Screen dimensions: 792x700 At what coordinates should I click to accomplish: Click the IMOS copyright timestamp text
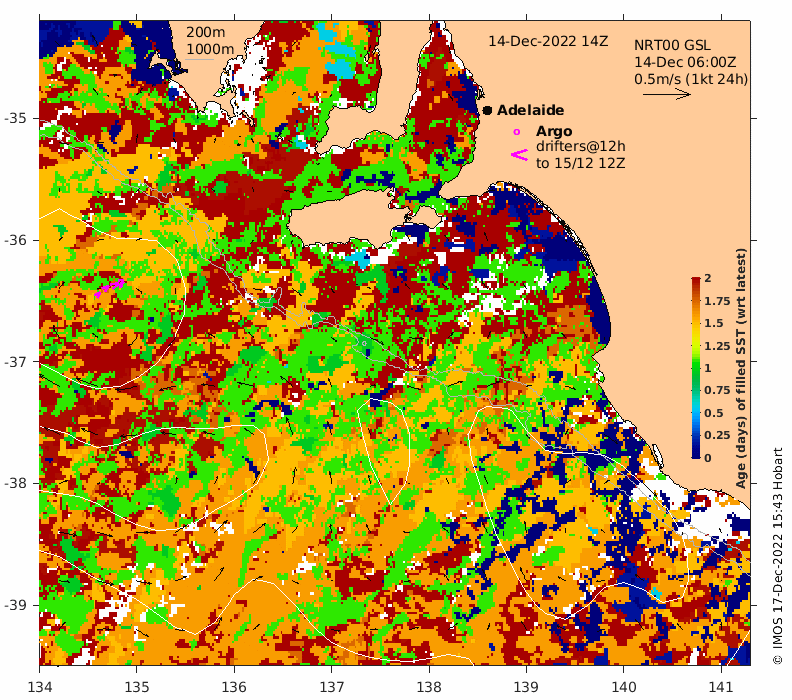pos(777,556)
